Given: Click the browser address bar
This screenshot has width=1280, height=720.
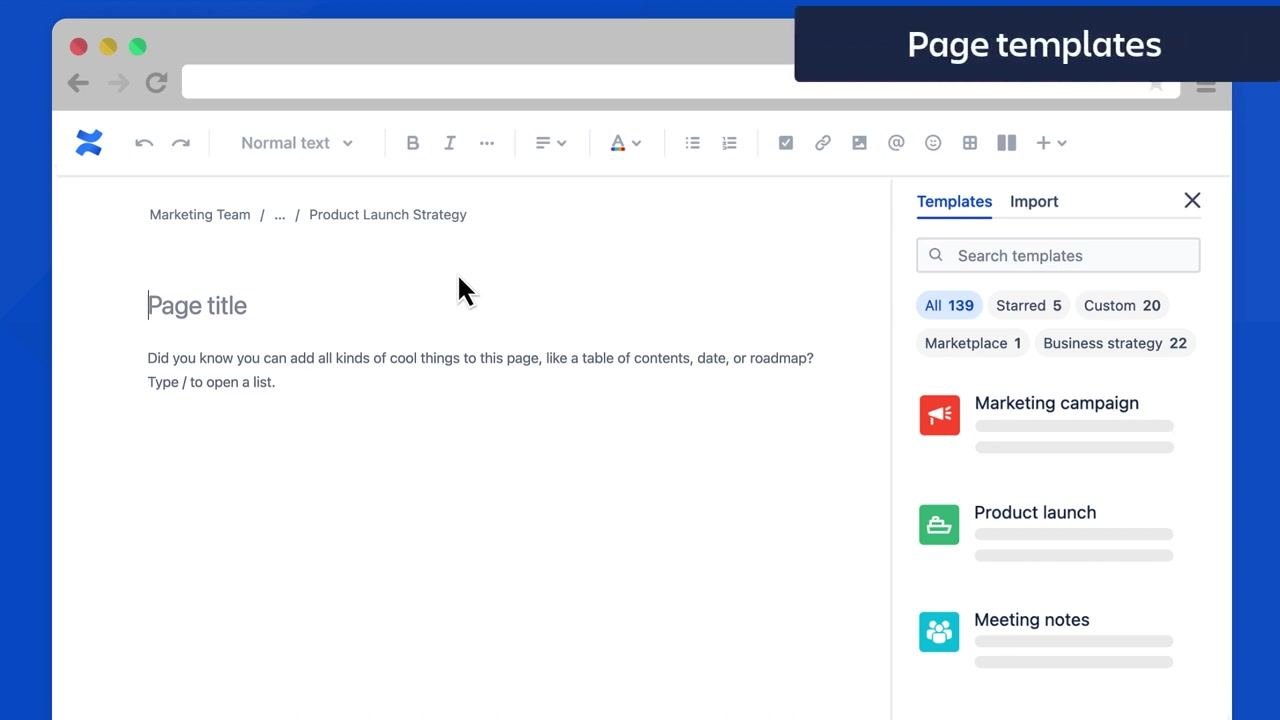Looking at the screenshot, I should pos(680,82).
